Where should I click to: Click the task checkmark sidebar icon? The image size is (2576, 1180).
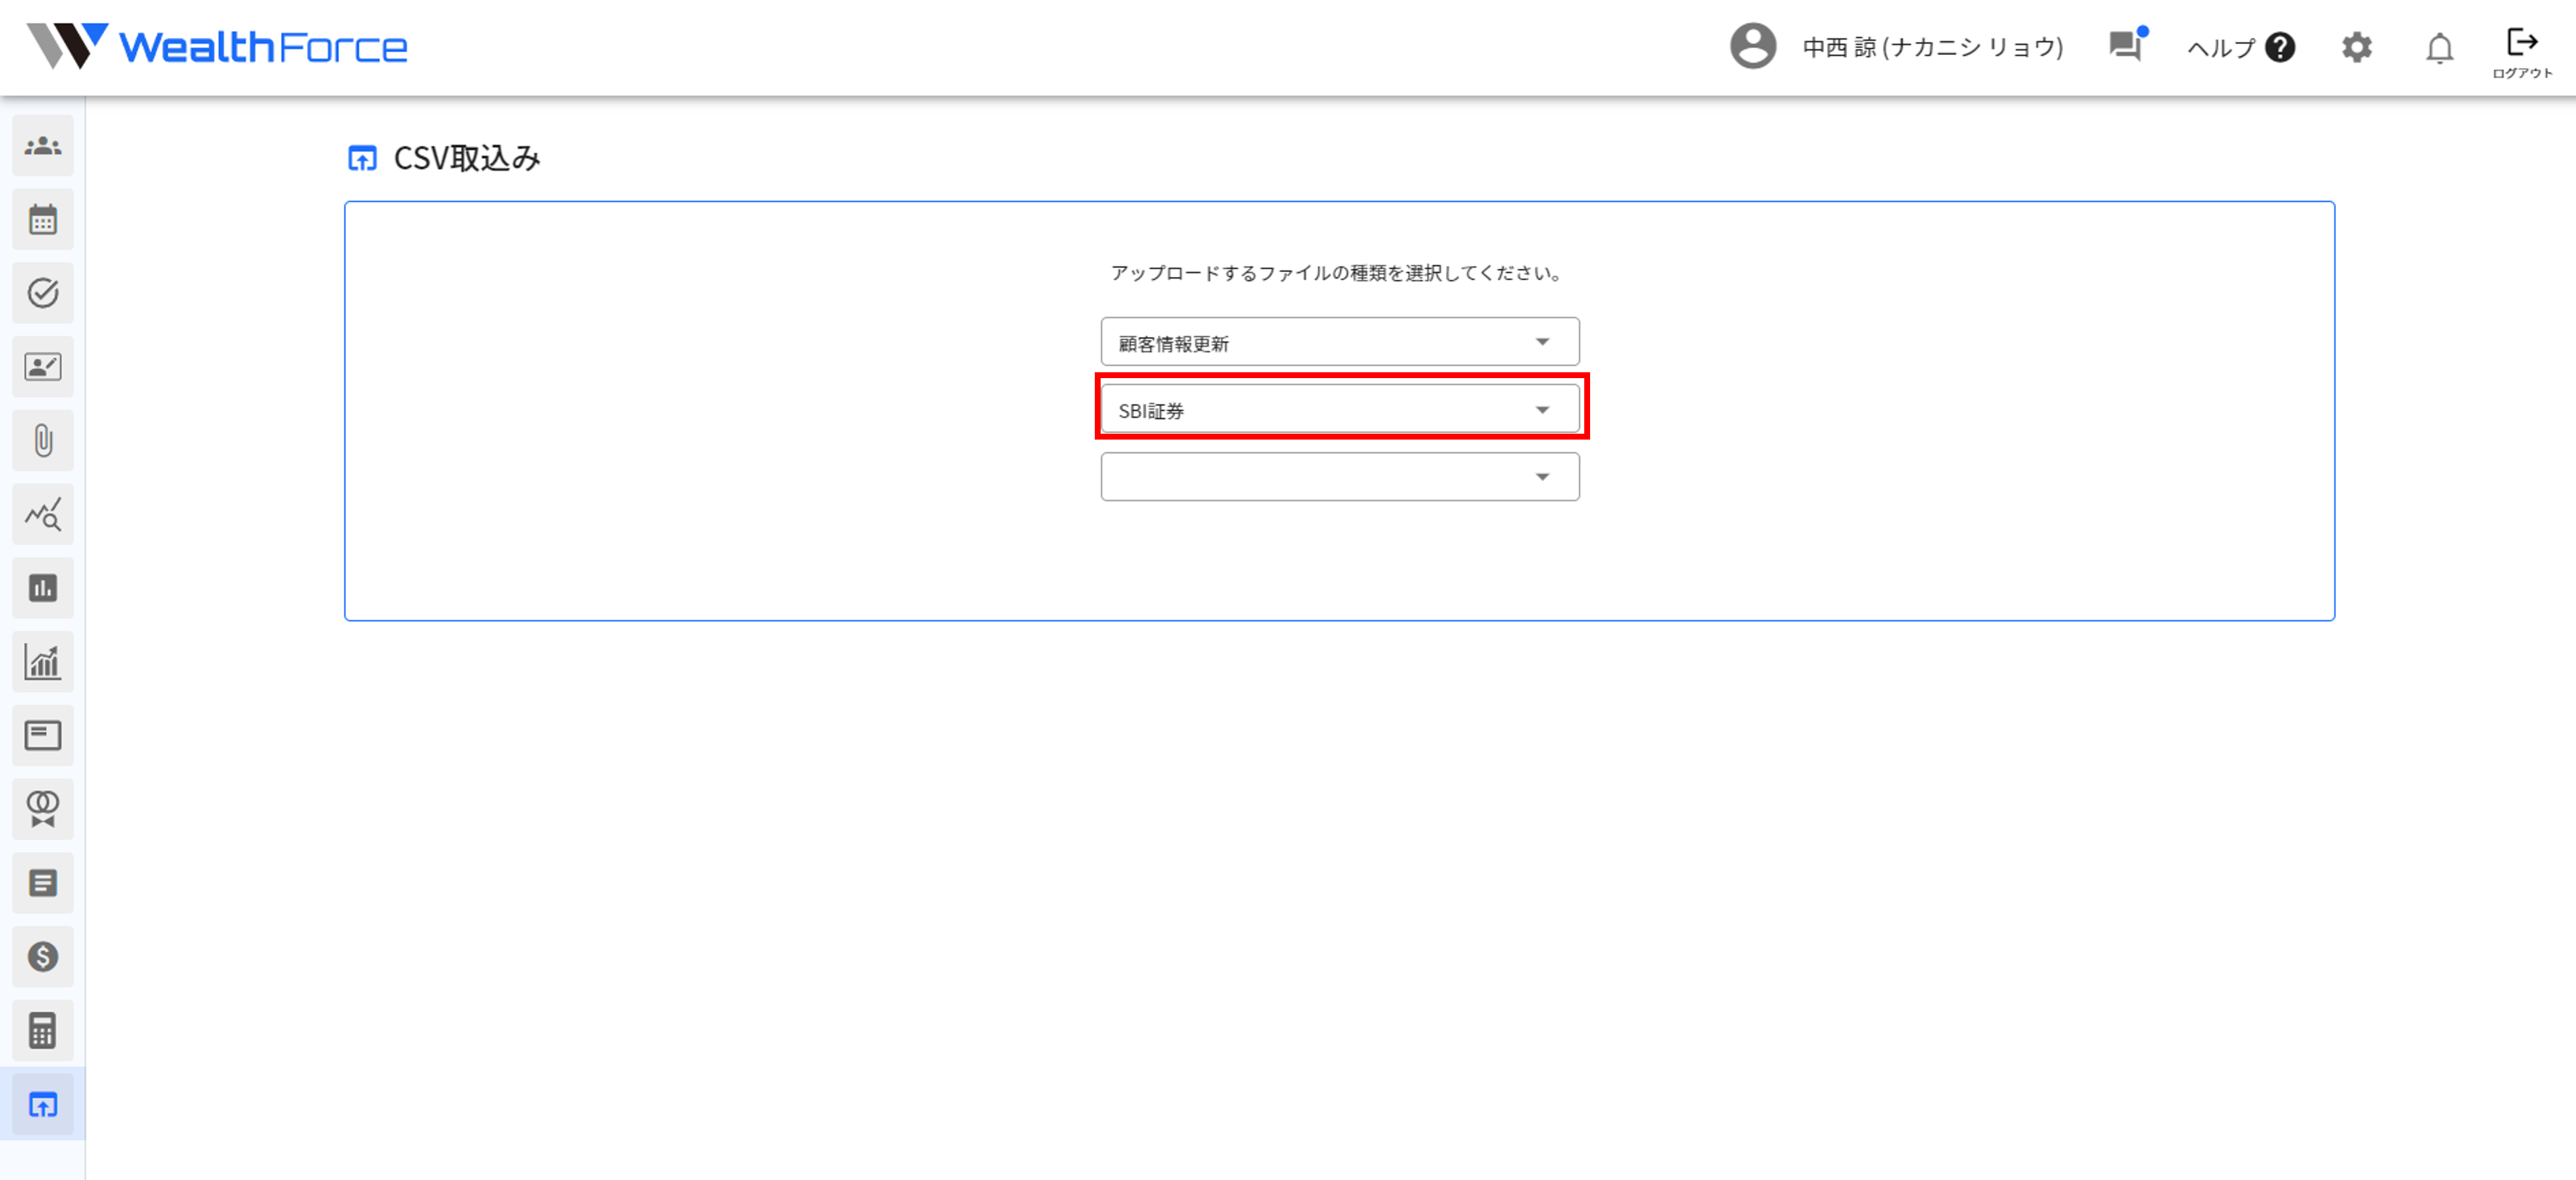42,293
